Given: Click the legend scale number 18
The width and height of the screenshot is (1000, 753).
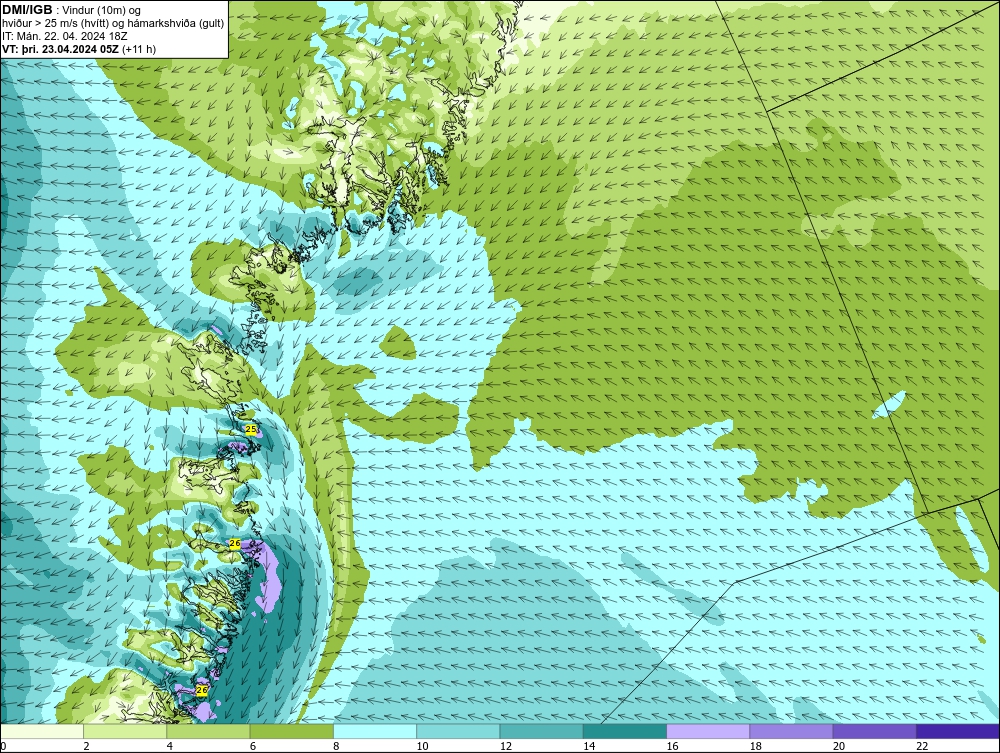Looking at the screenshot, I should click(x=756, y=746).
